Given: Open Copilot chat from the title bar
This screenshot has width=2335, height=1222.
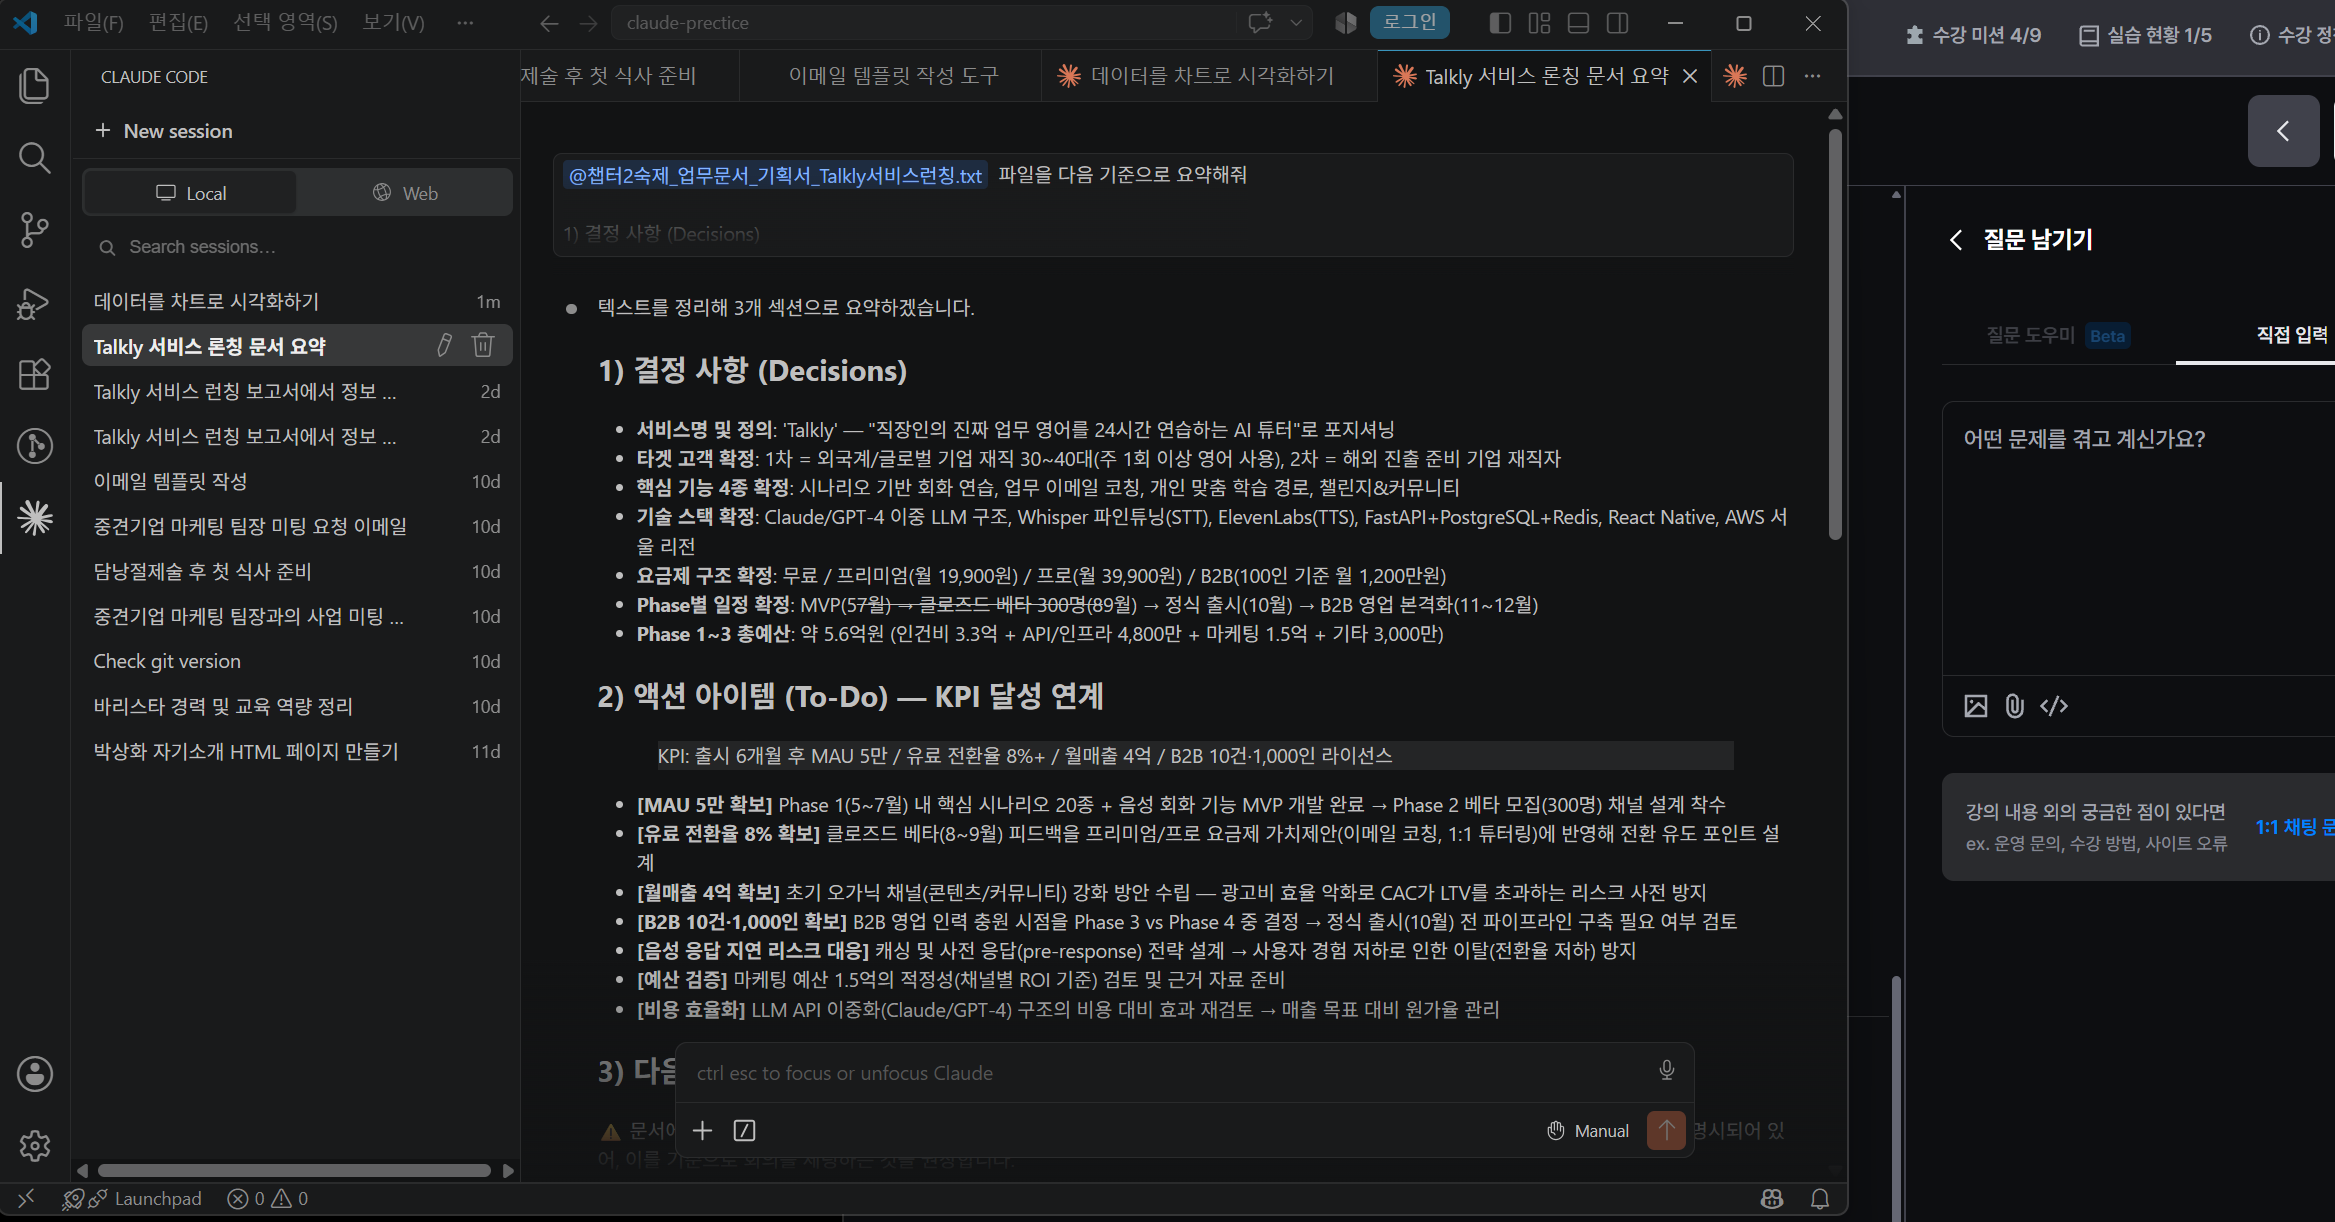Looking at the screenshot, I should [1260, 23].
